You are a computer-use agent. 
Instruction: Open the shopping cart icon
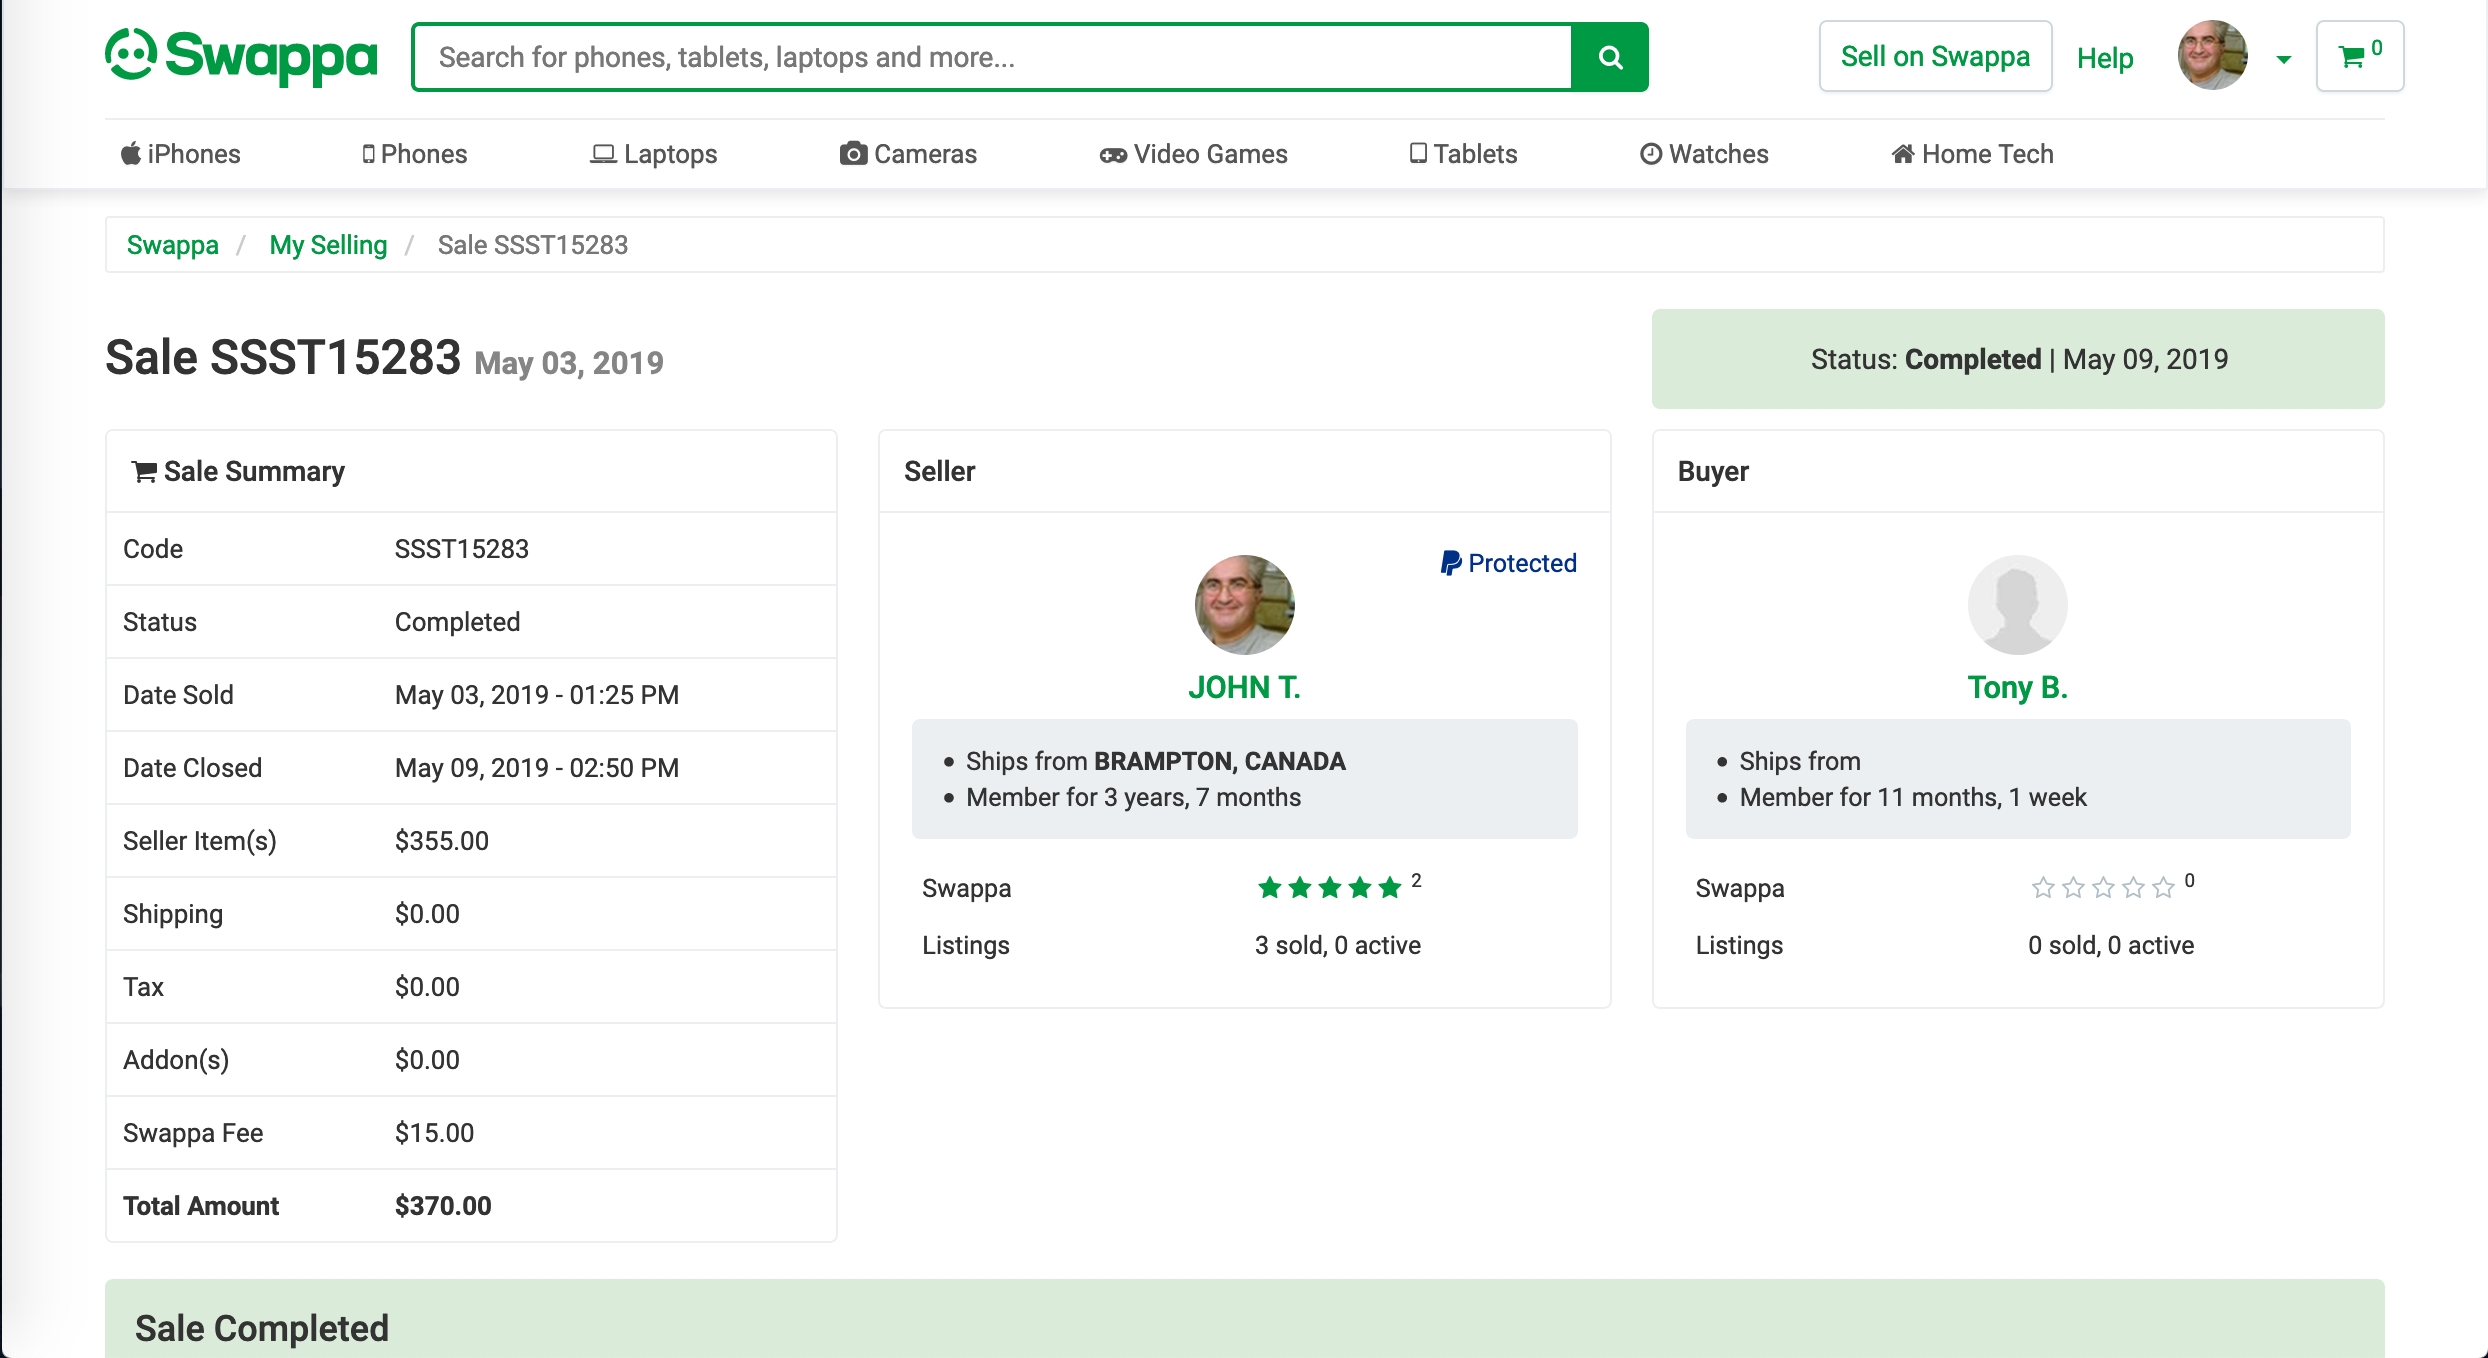point(2358,57)
